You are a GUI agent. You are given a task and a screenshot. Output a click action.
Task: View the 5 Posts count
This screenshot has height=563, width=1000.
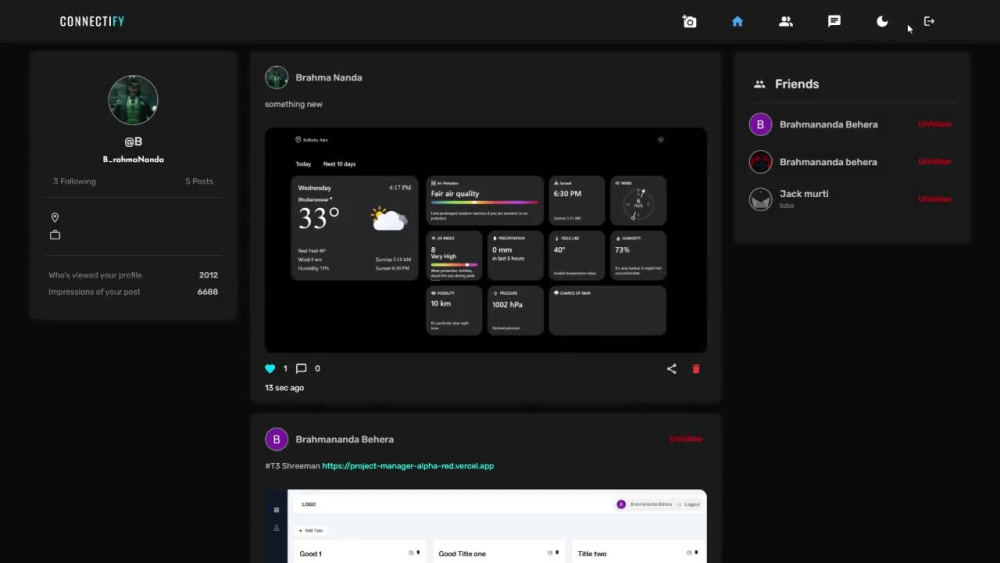pyautogui.click(x=199, y=181)
